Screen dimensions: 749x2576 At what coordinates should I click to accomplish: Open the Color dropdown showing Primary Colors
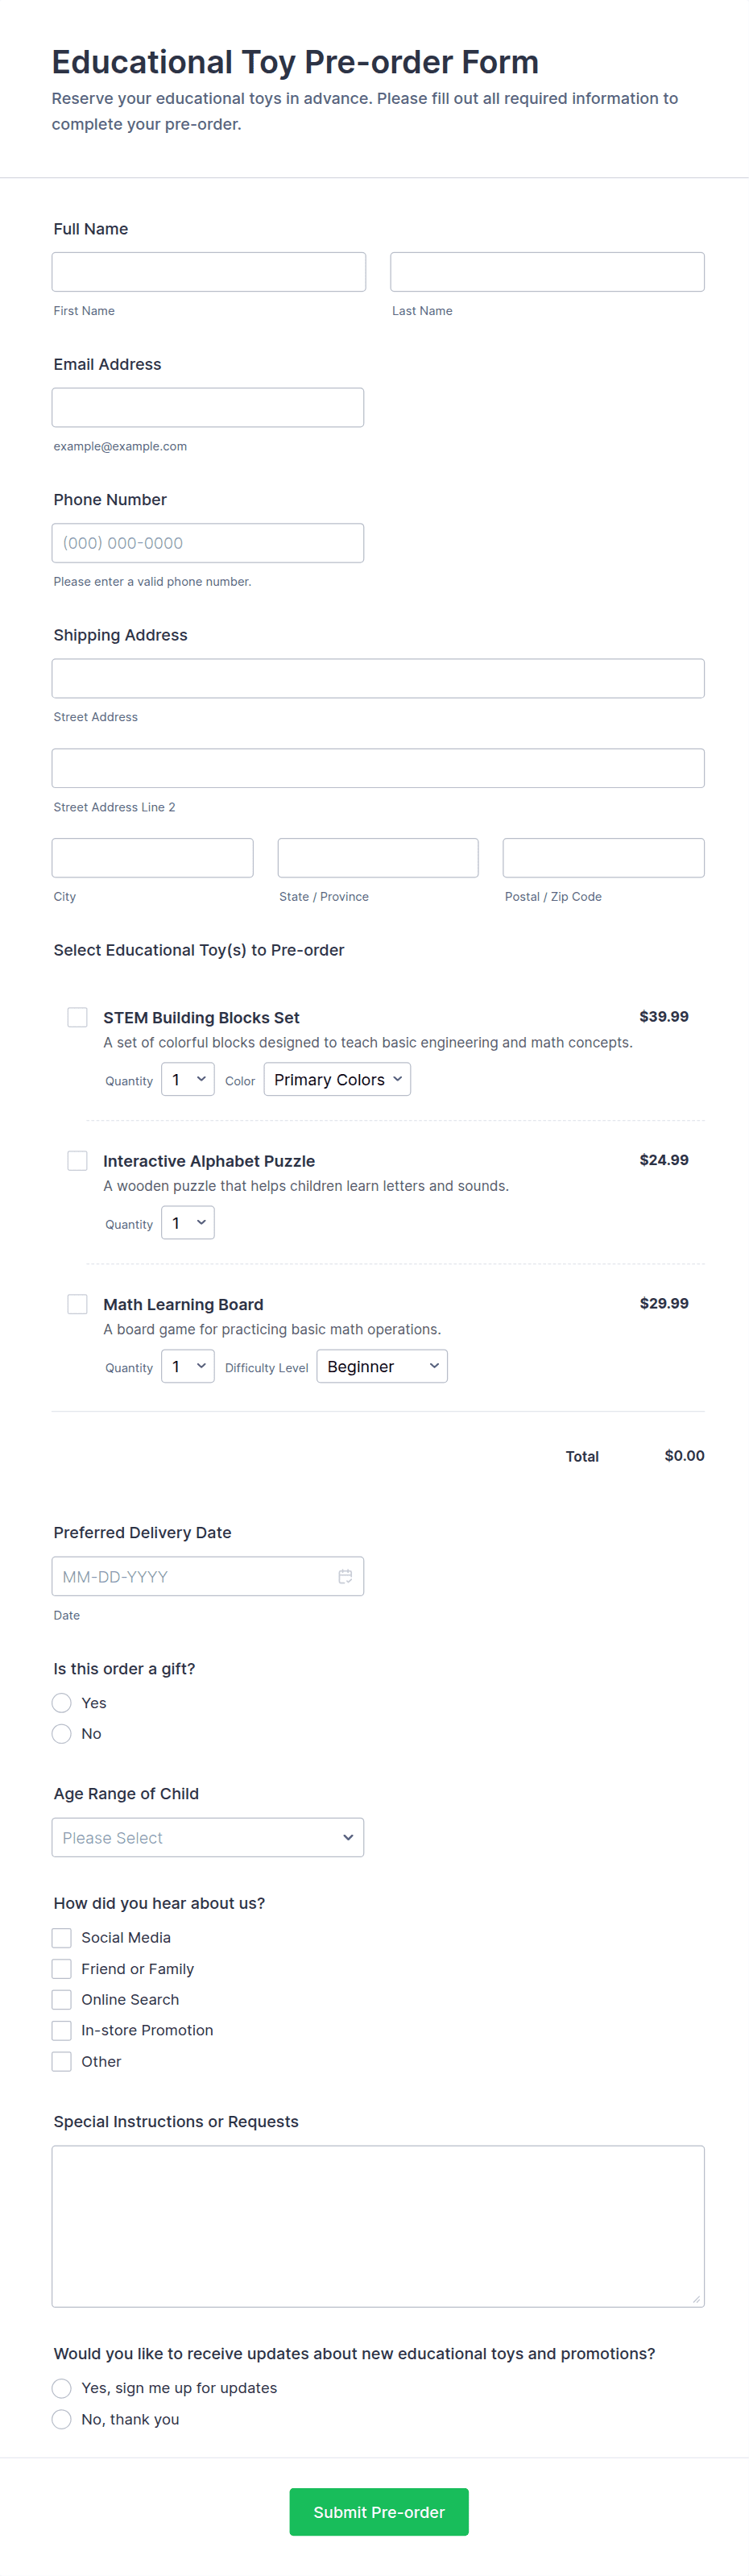pos(337,1080)
